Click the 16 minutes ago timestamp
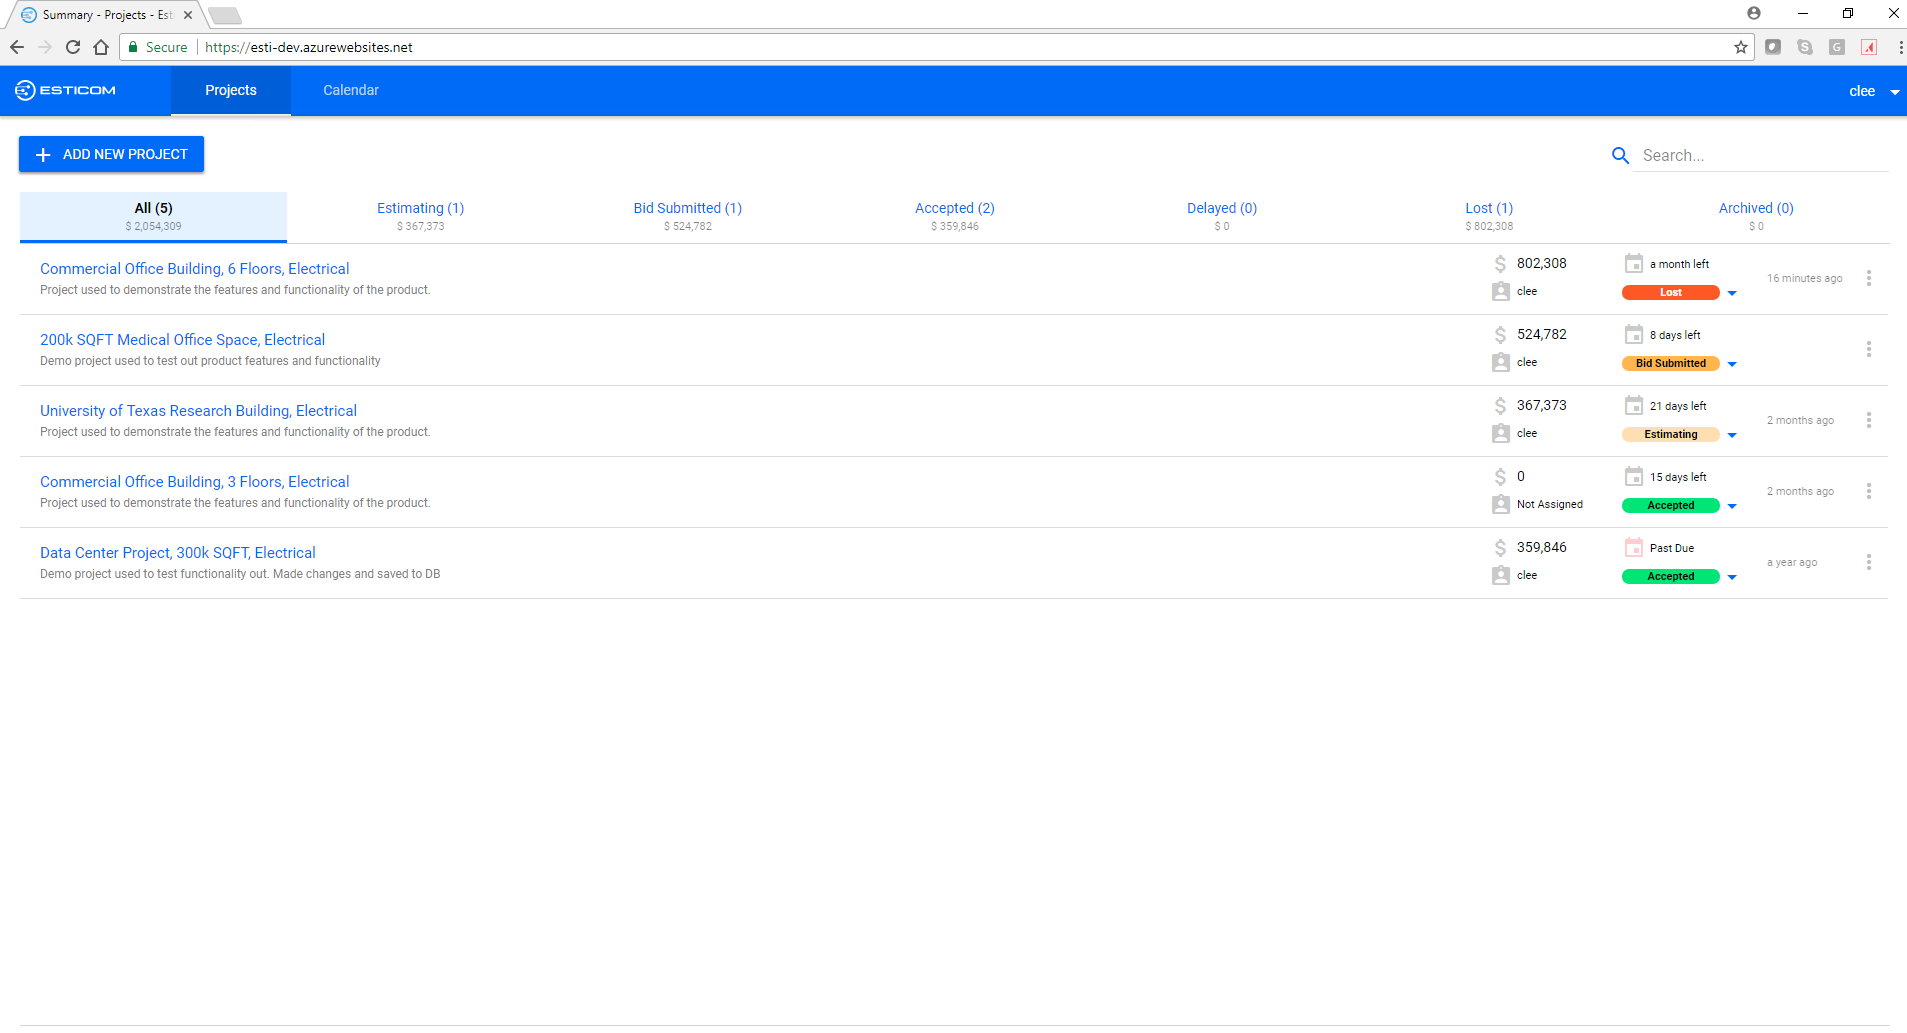The width and height of the screenshot is (1907, 1033). (1804, 278)
